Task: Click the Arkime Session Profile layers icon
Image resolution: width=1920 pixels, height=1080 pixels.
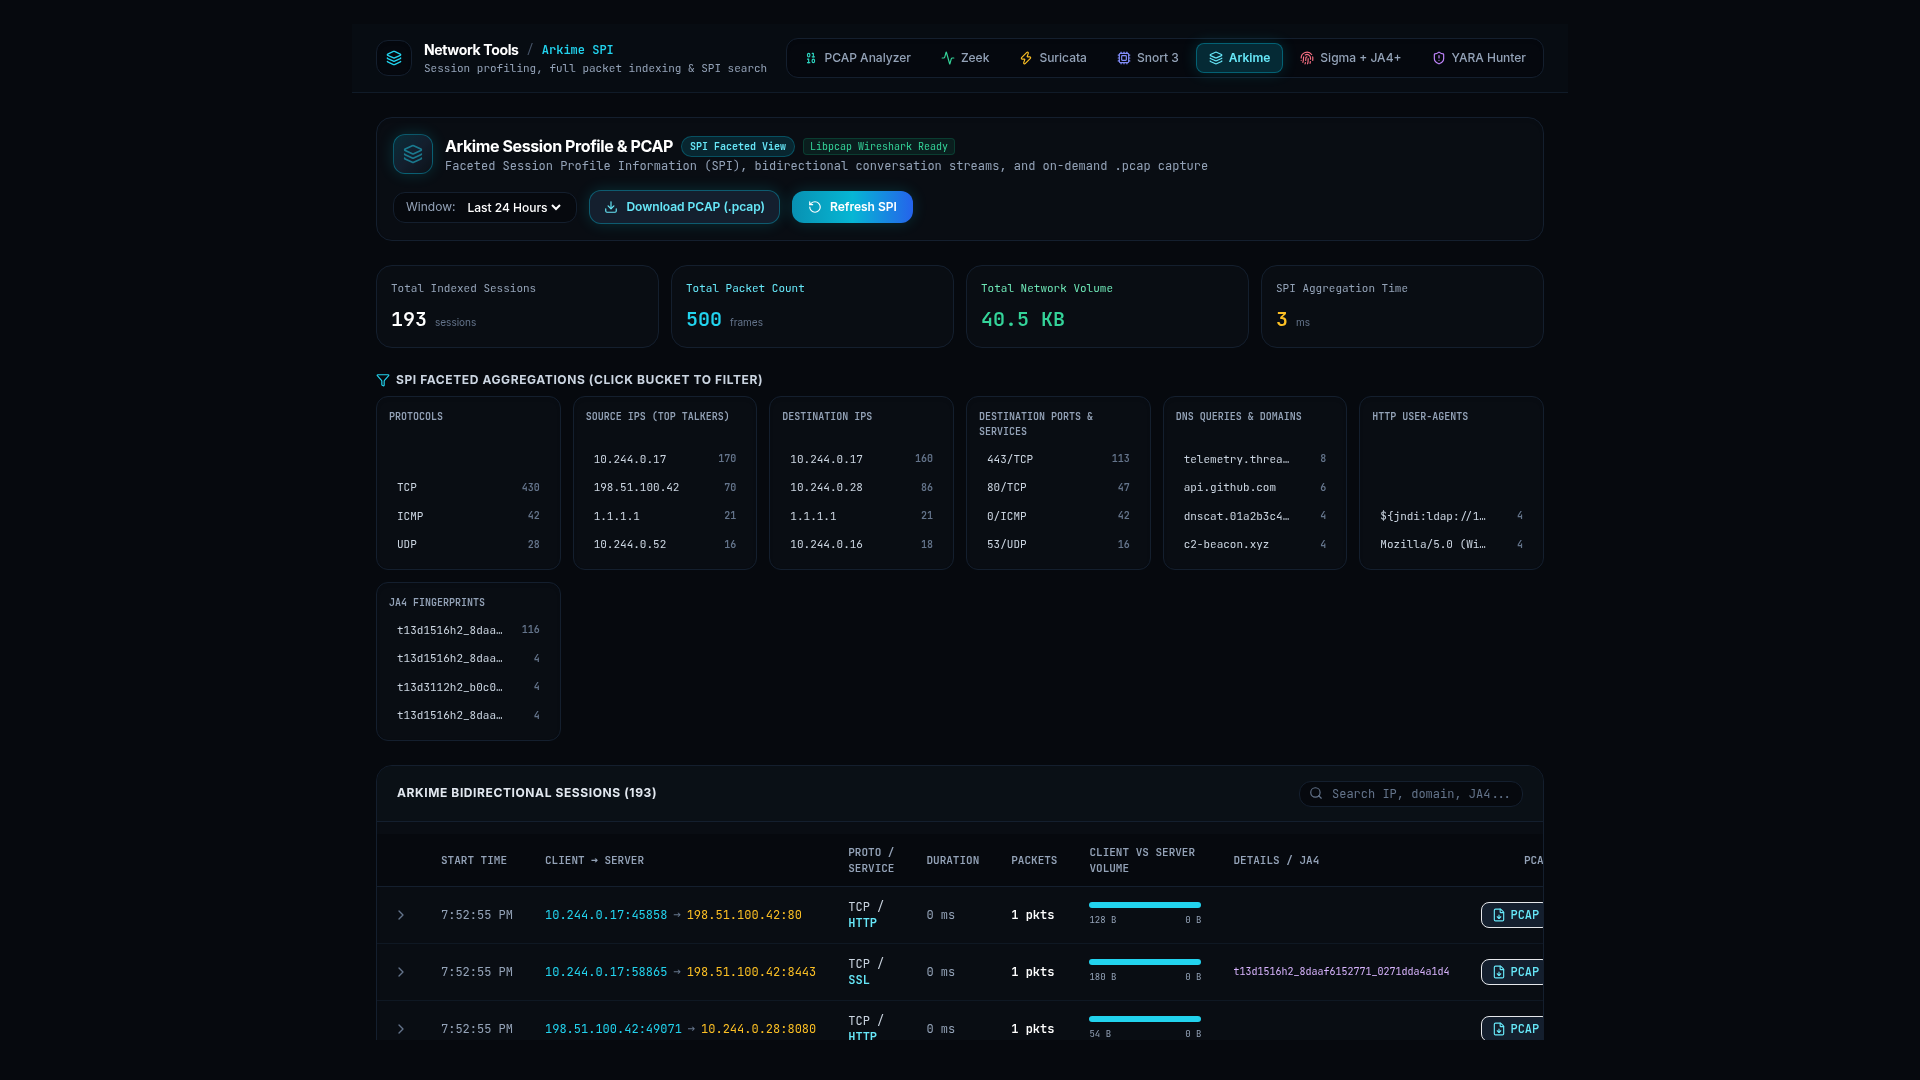Action: (x=413, y=154)
